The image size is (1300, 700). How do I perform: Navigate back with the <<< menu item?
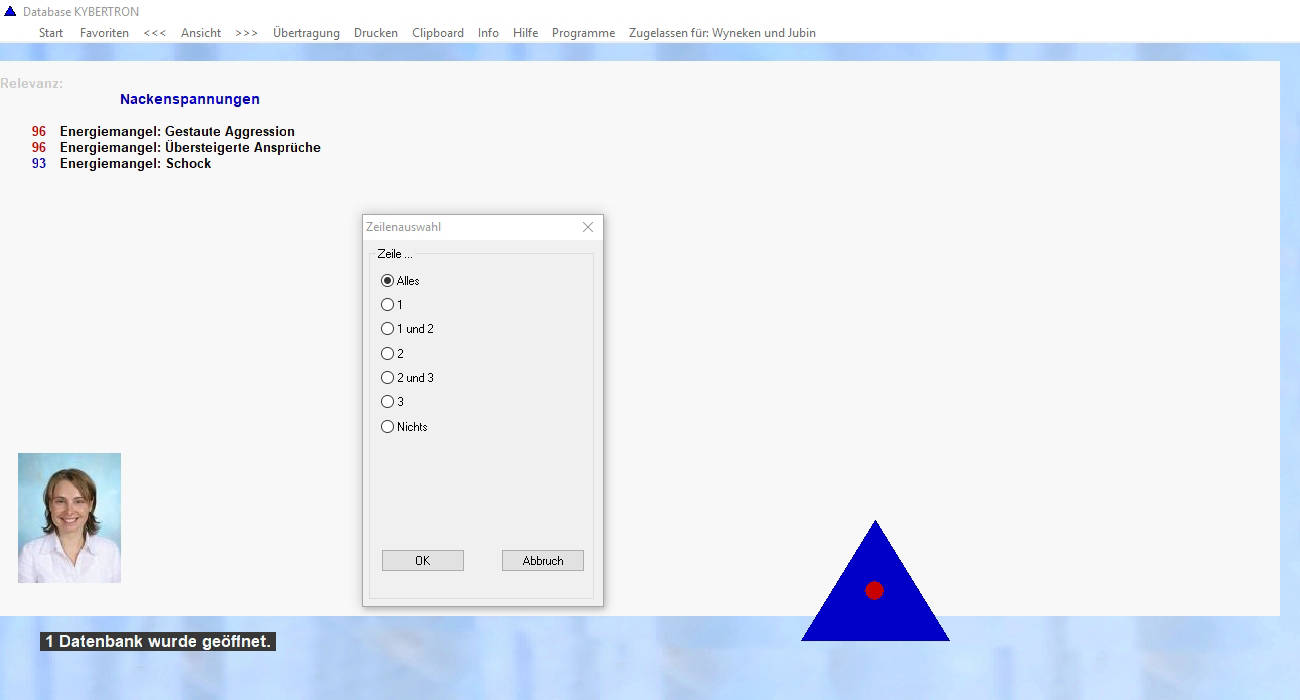pos(155,33)
